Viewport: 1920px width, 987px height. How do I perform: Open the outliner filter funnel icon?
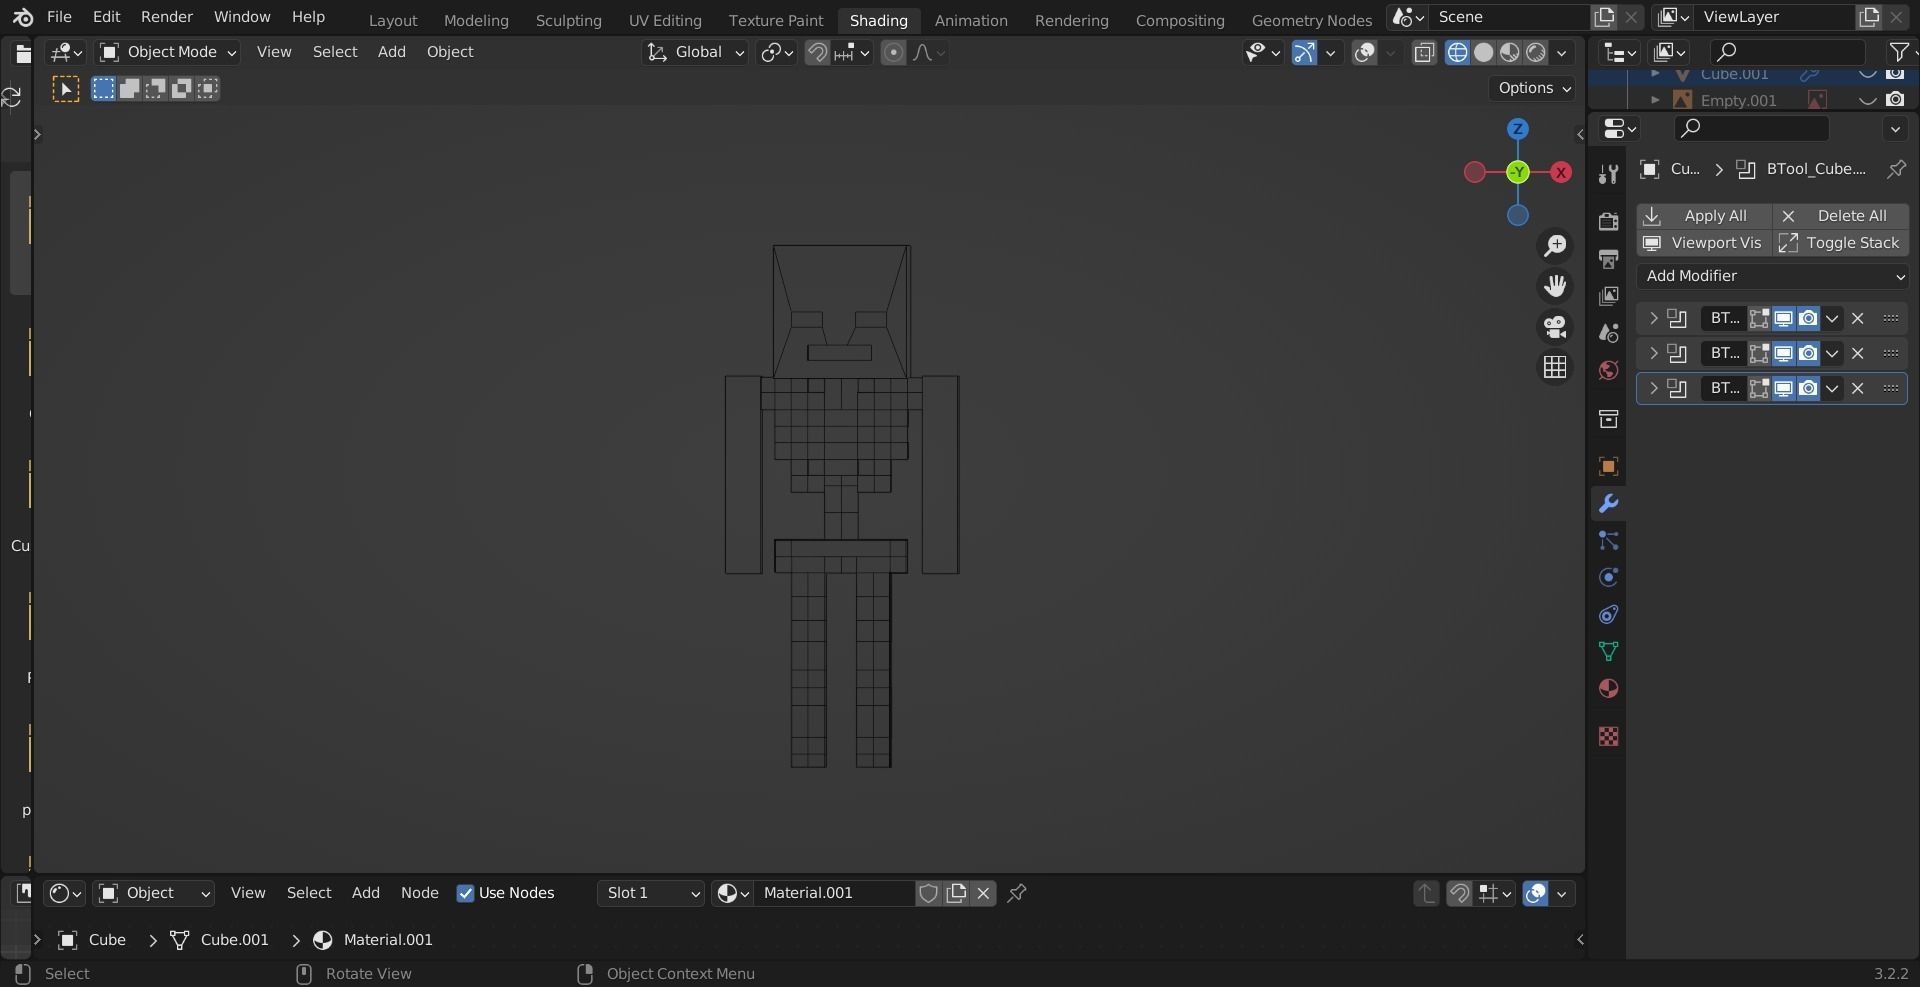tap(1897, 51)
